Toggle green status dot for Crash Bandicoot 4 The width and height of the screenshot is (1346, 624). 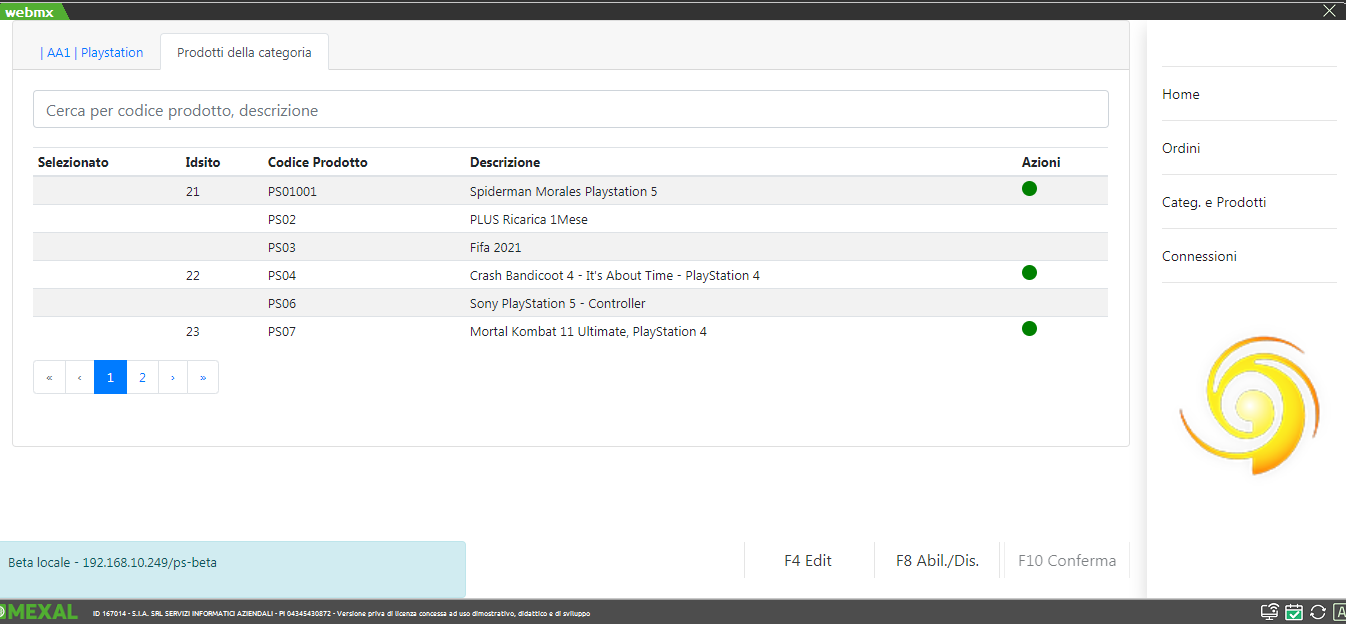point(1029,273)
